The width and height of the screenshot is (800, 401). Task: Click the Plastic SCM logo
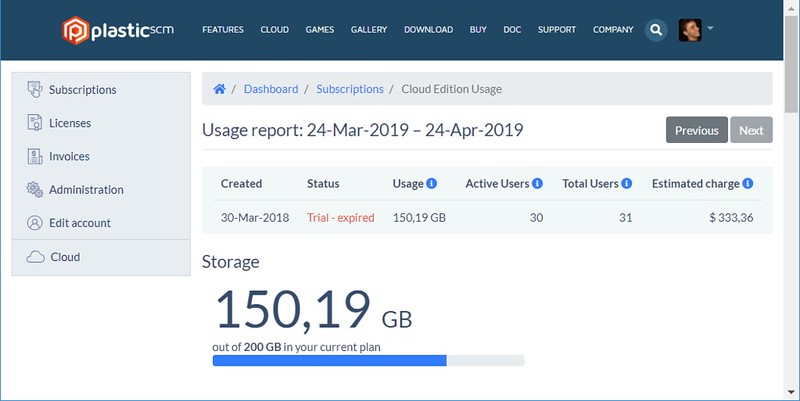click(117, 30)
